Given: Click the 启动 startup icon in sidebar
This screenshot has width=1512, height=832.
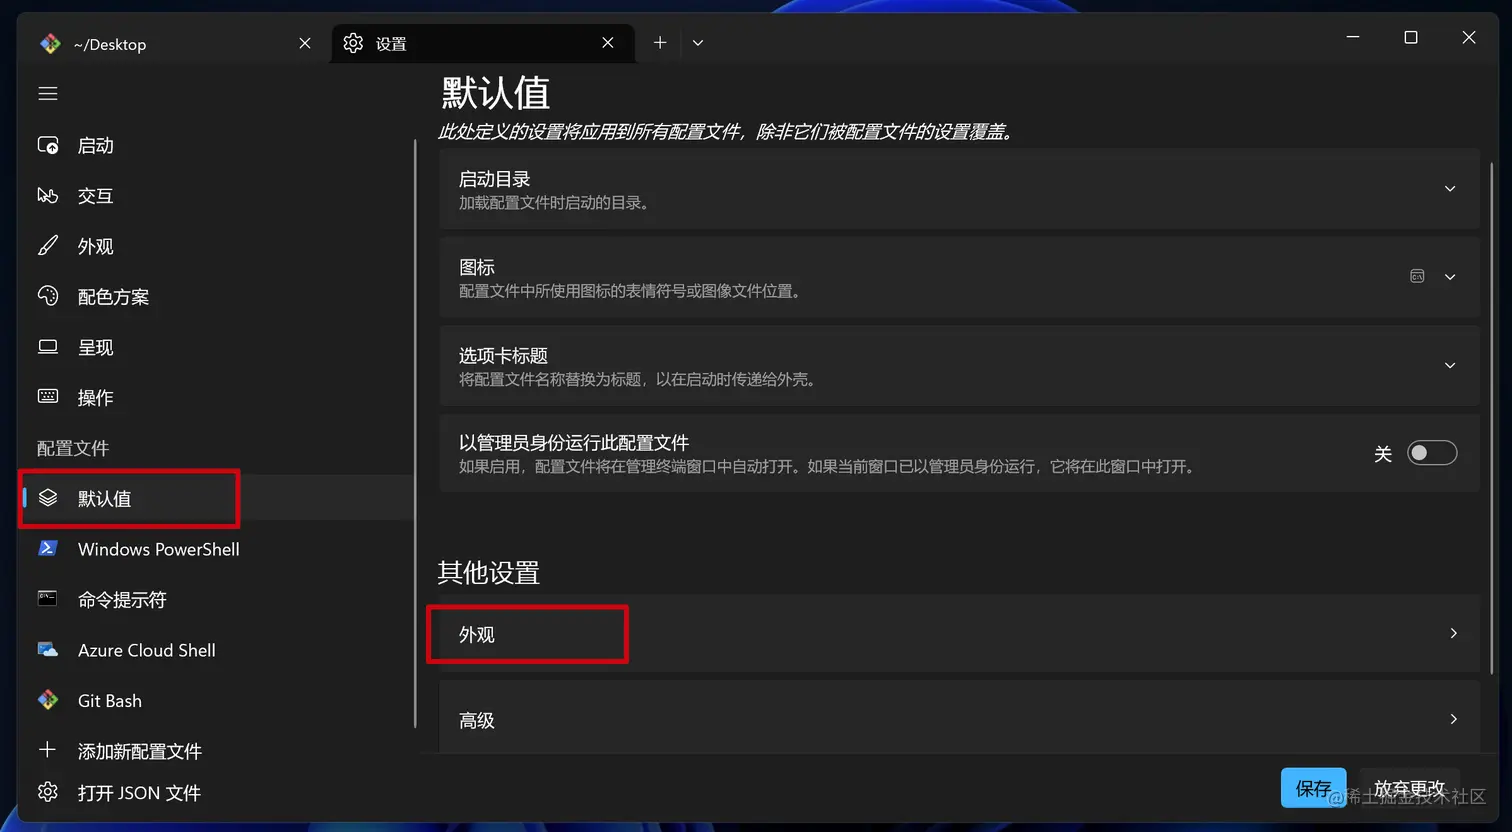Looking at the screenshot, I should 48,146.
